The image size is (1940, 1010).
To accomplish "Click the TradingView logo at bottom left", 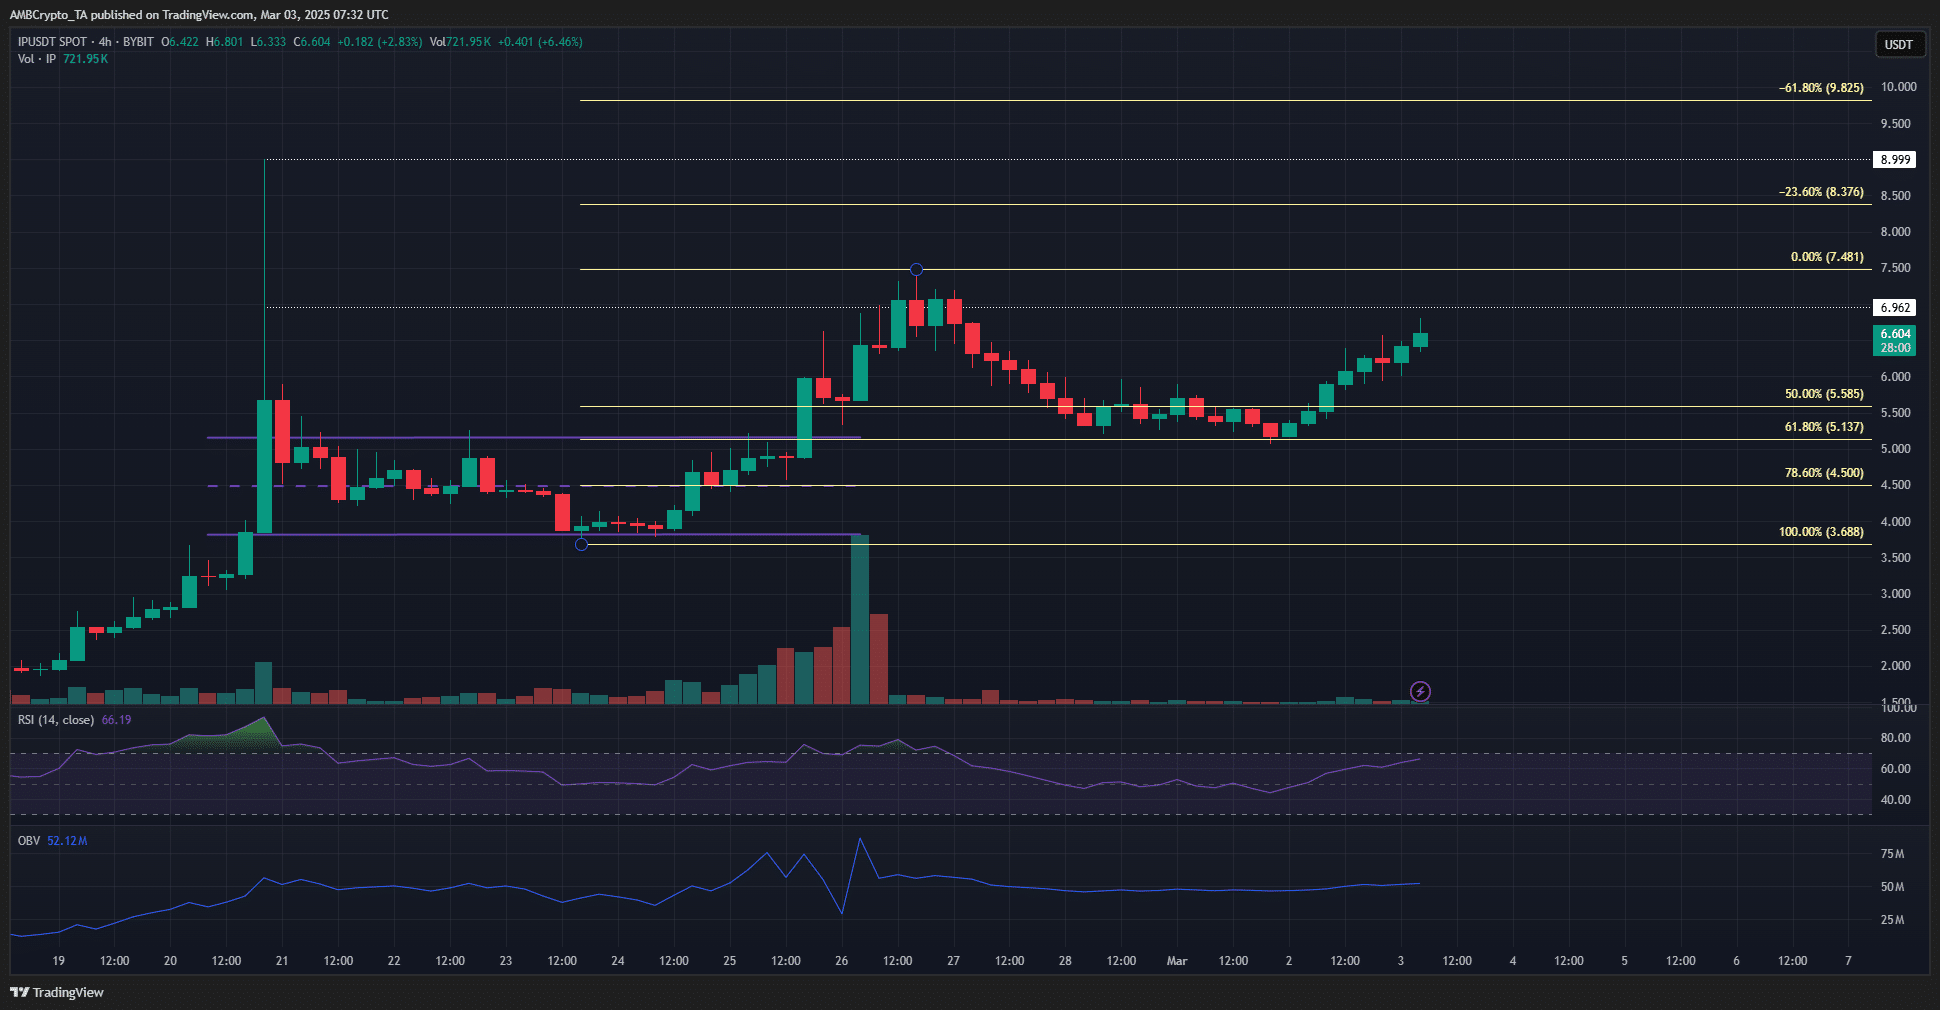I will [57, 992].
